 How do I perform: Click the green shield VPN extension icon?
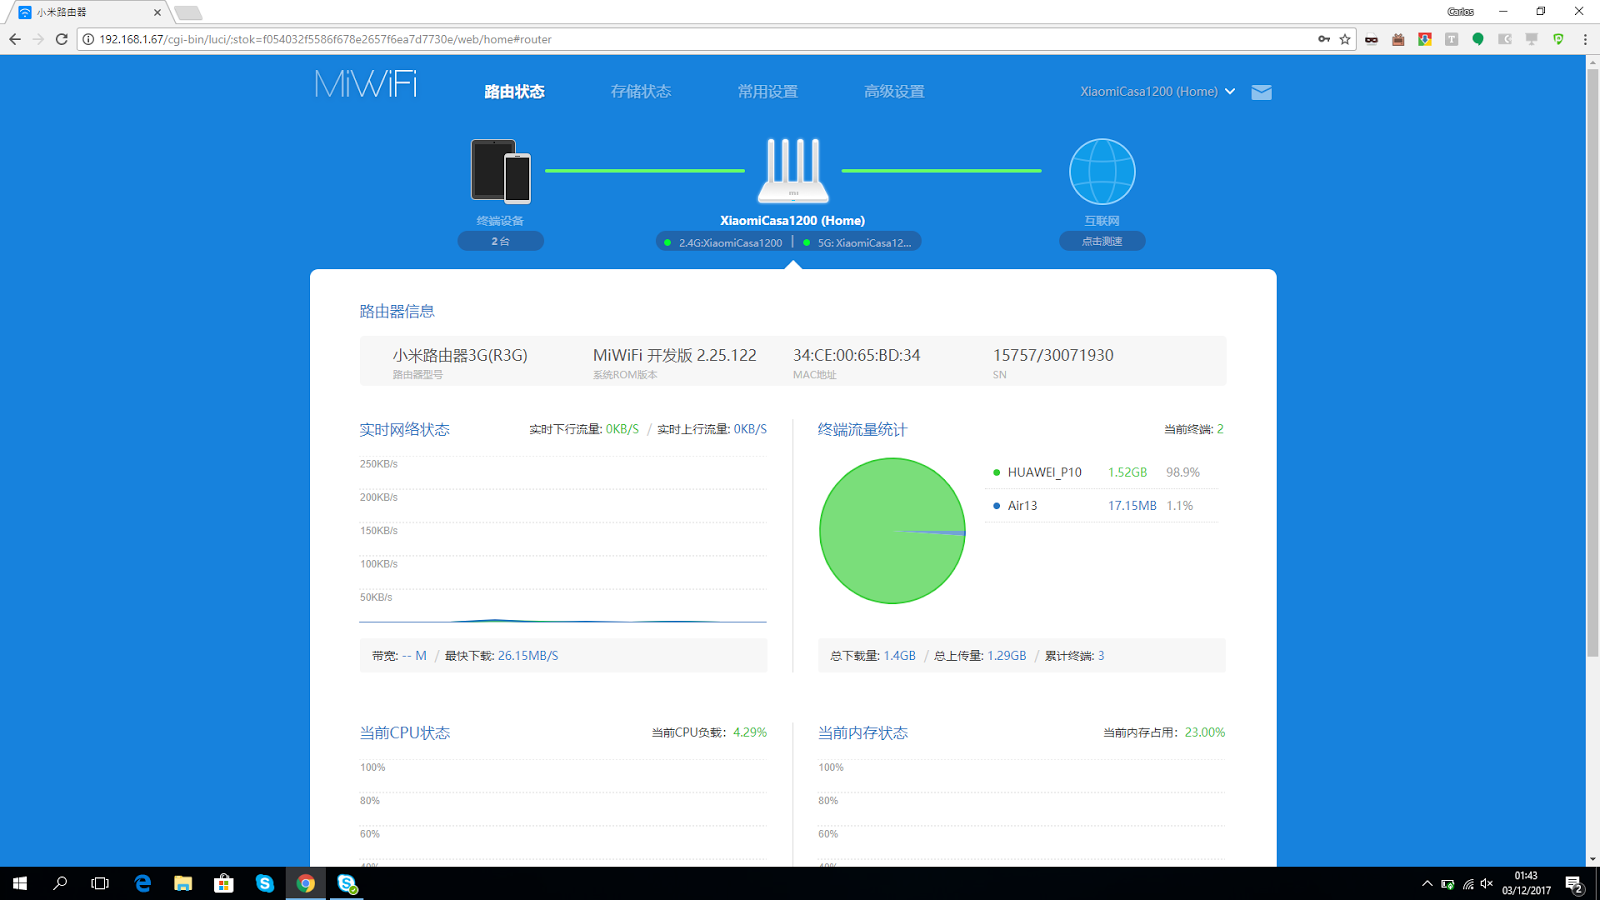point(1558,39)
